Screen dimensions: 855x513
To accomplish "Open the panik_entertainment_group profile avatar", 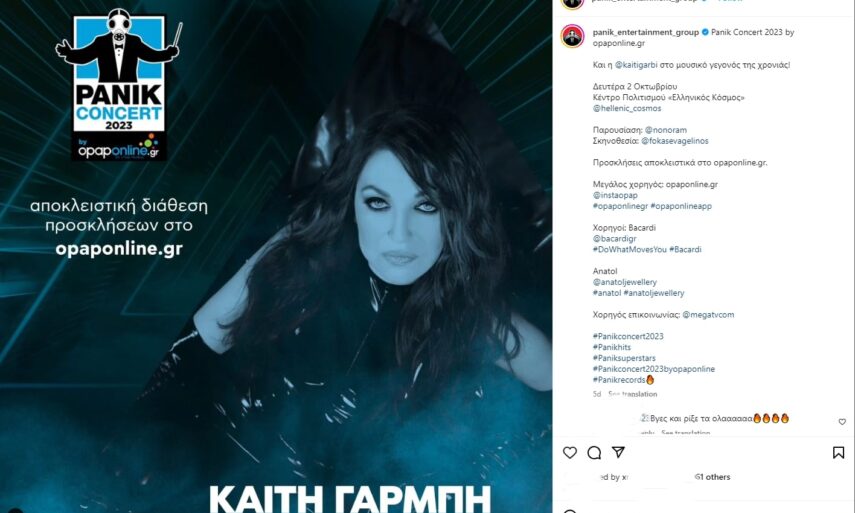I will click(x=573, y=36).
